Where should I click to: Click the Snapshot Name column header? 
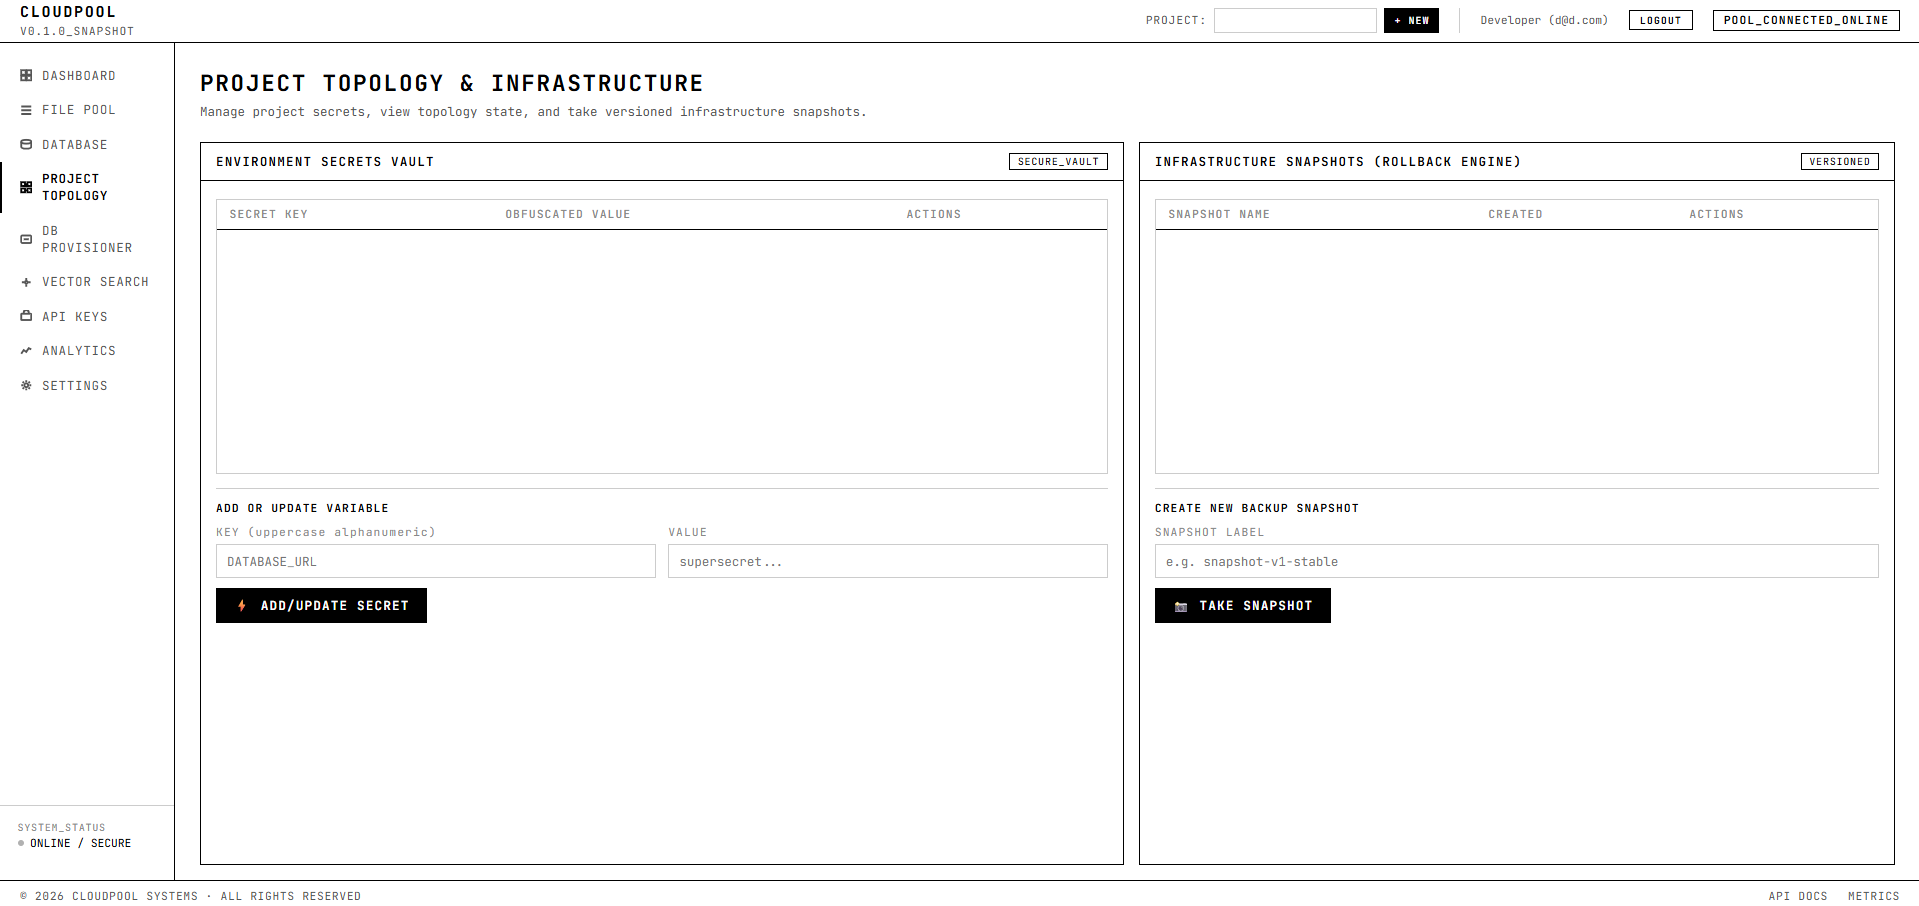tap(1219, 214)
